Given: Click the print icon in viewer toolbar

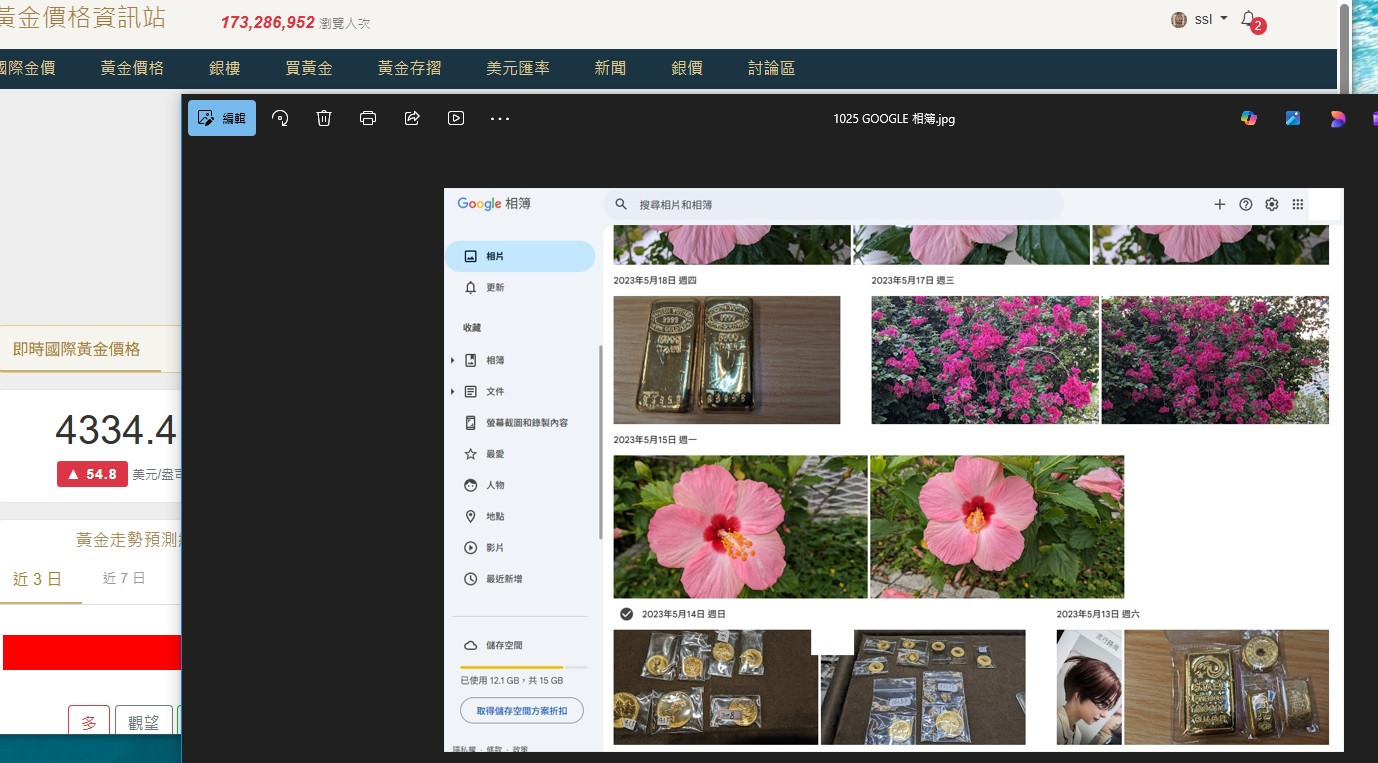Looking at the screenshot, I should pos(368,118).
